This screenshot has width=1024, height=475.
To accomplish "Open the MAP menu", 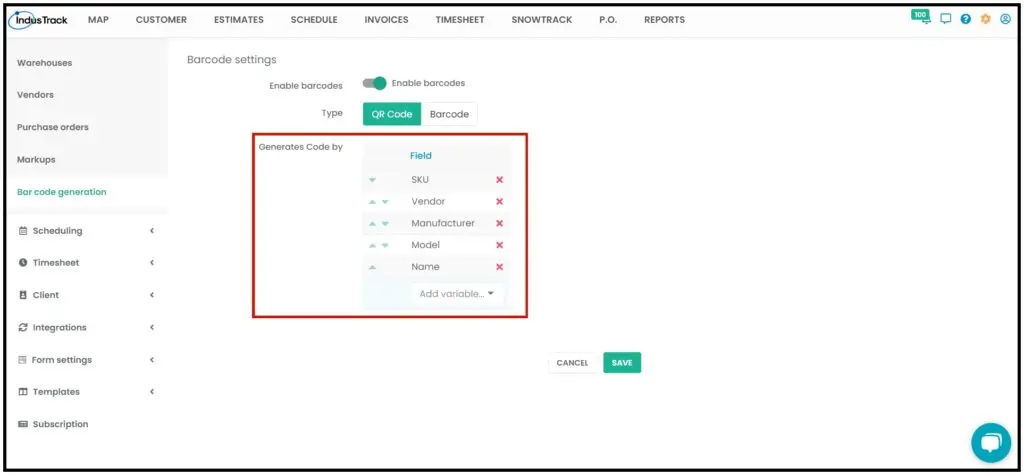I will (98, 20).
